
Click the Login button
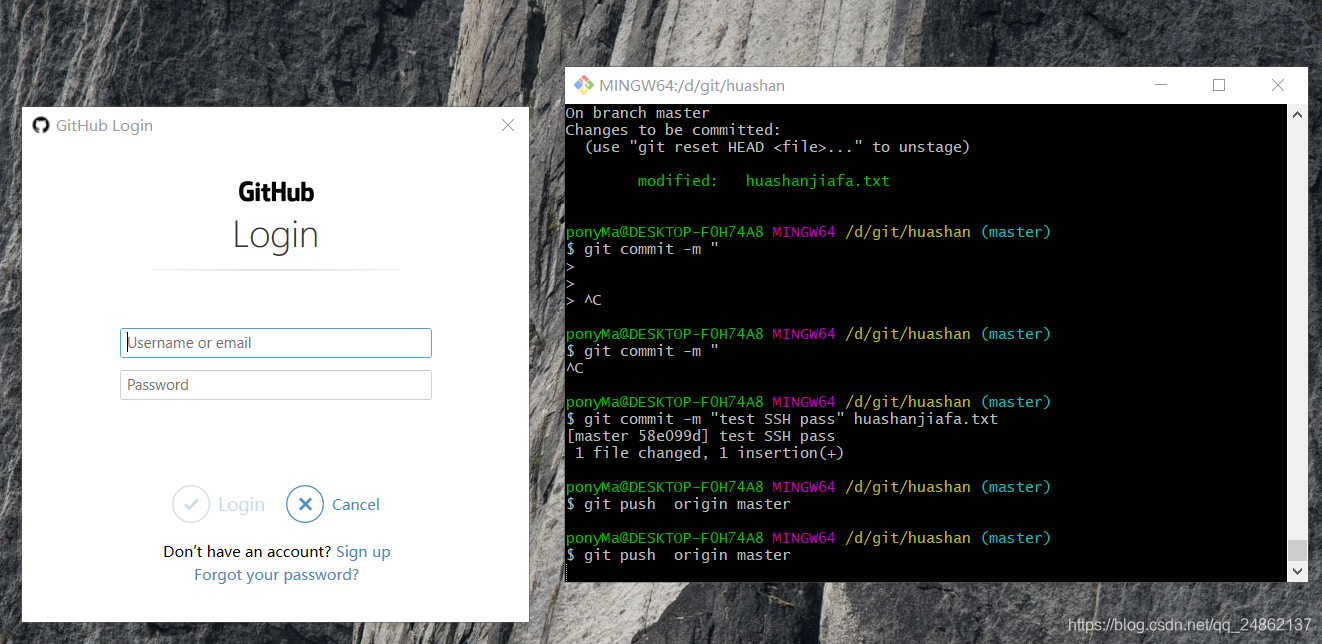coord(219,504)
